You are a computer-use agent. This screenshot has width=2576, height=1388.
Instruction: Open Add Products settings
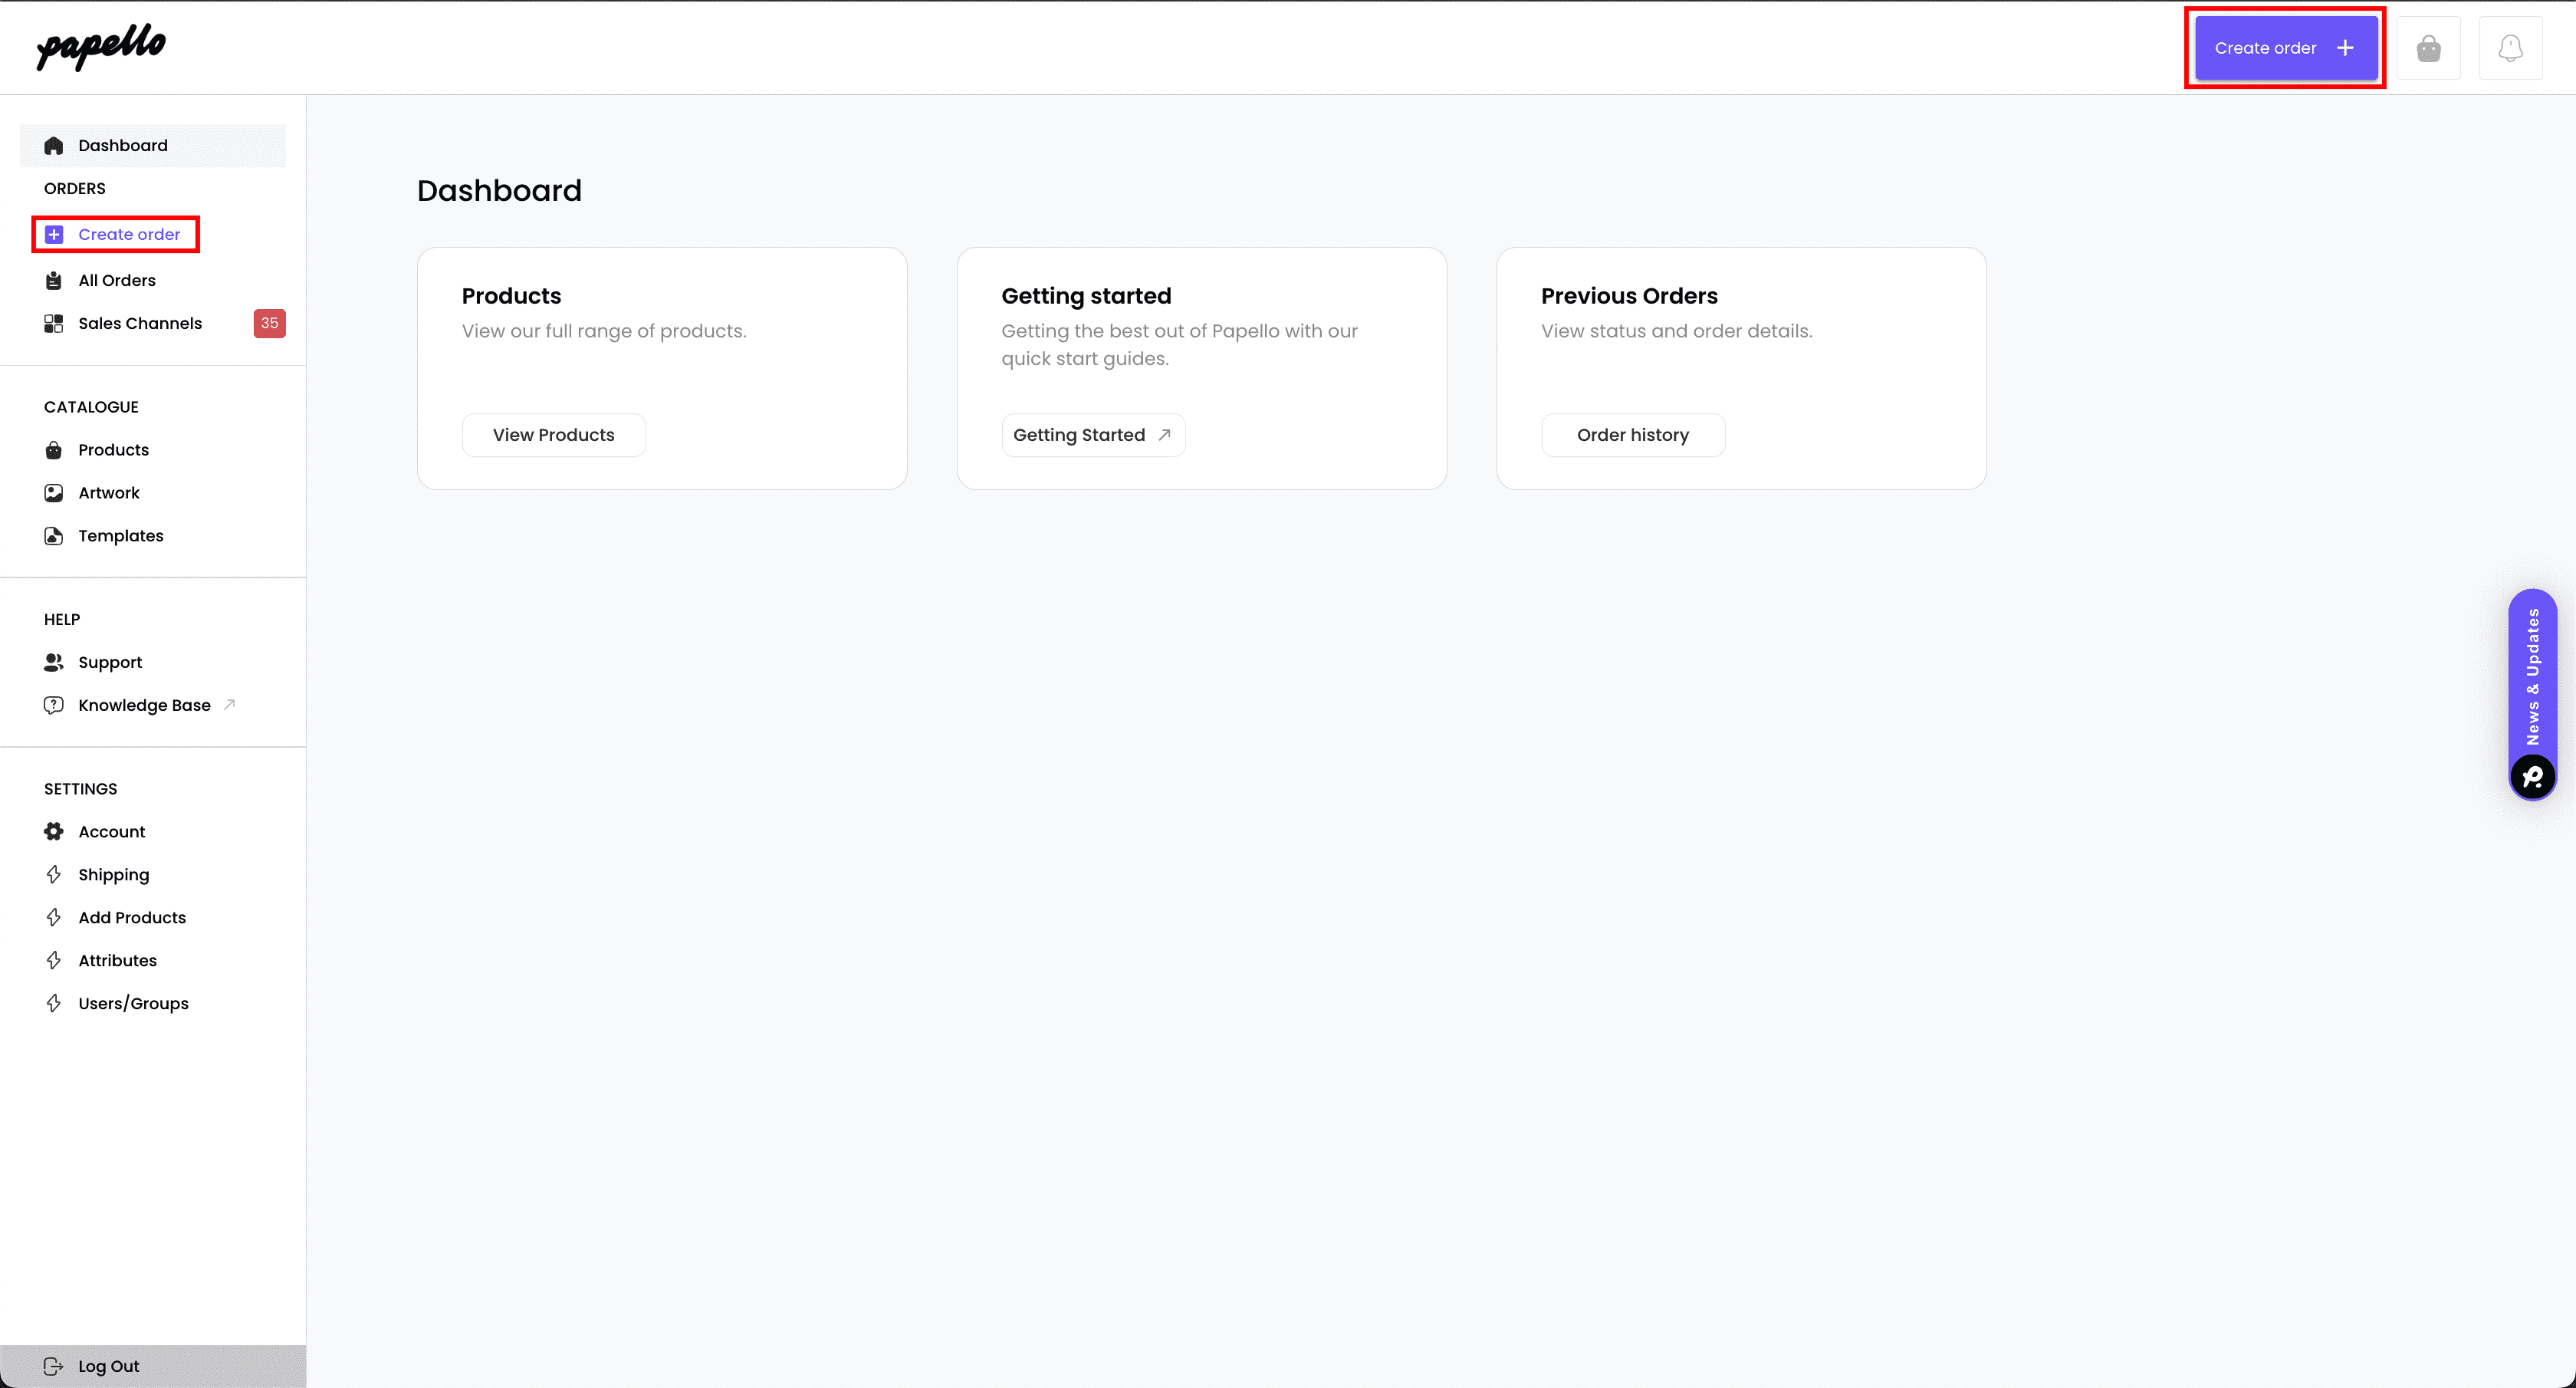[132, 918]
